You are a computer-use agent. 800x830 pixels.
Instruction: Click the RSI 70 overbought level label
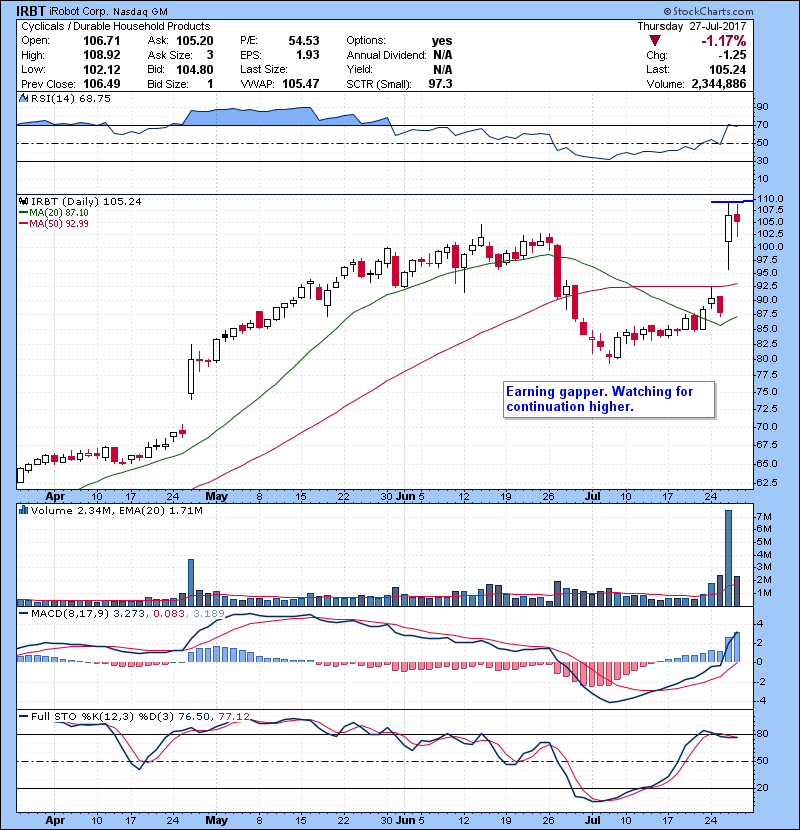[762, 126]
